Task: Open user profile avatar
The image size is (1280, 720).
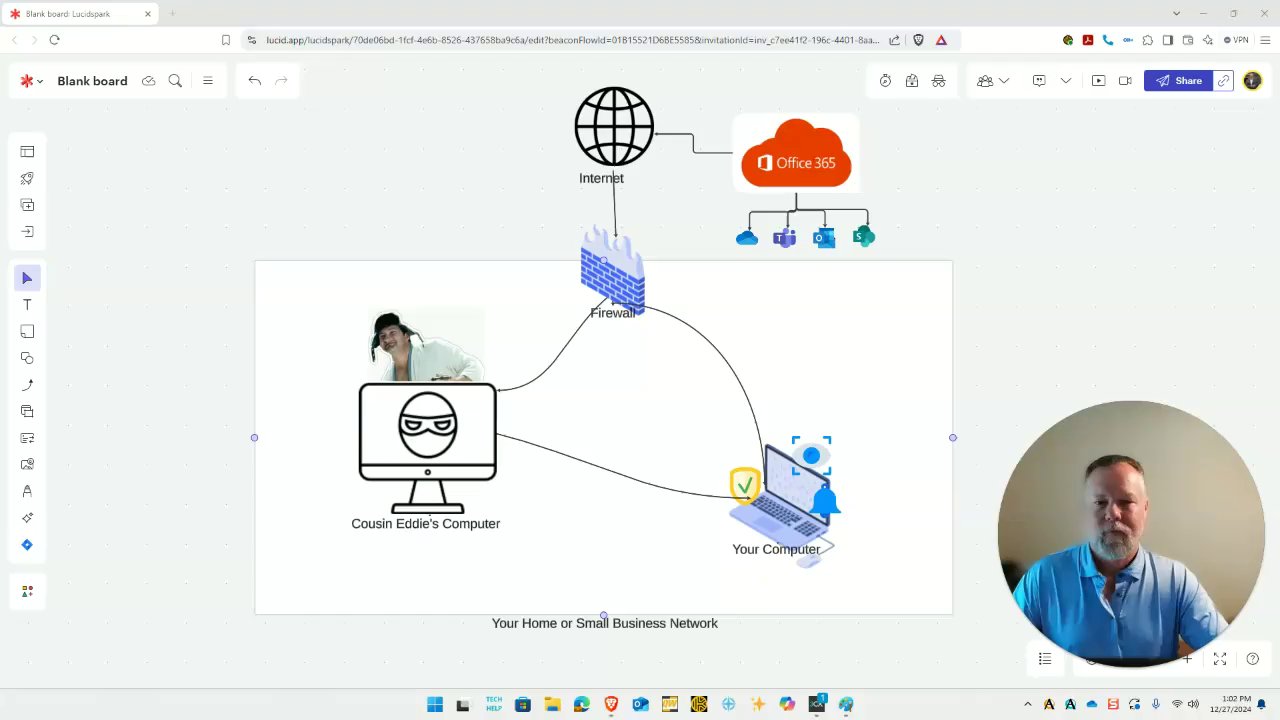Action: click(x=1252, y=81)
